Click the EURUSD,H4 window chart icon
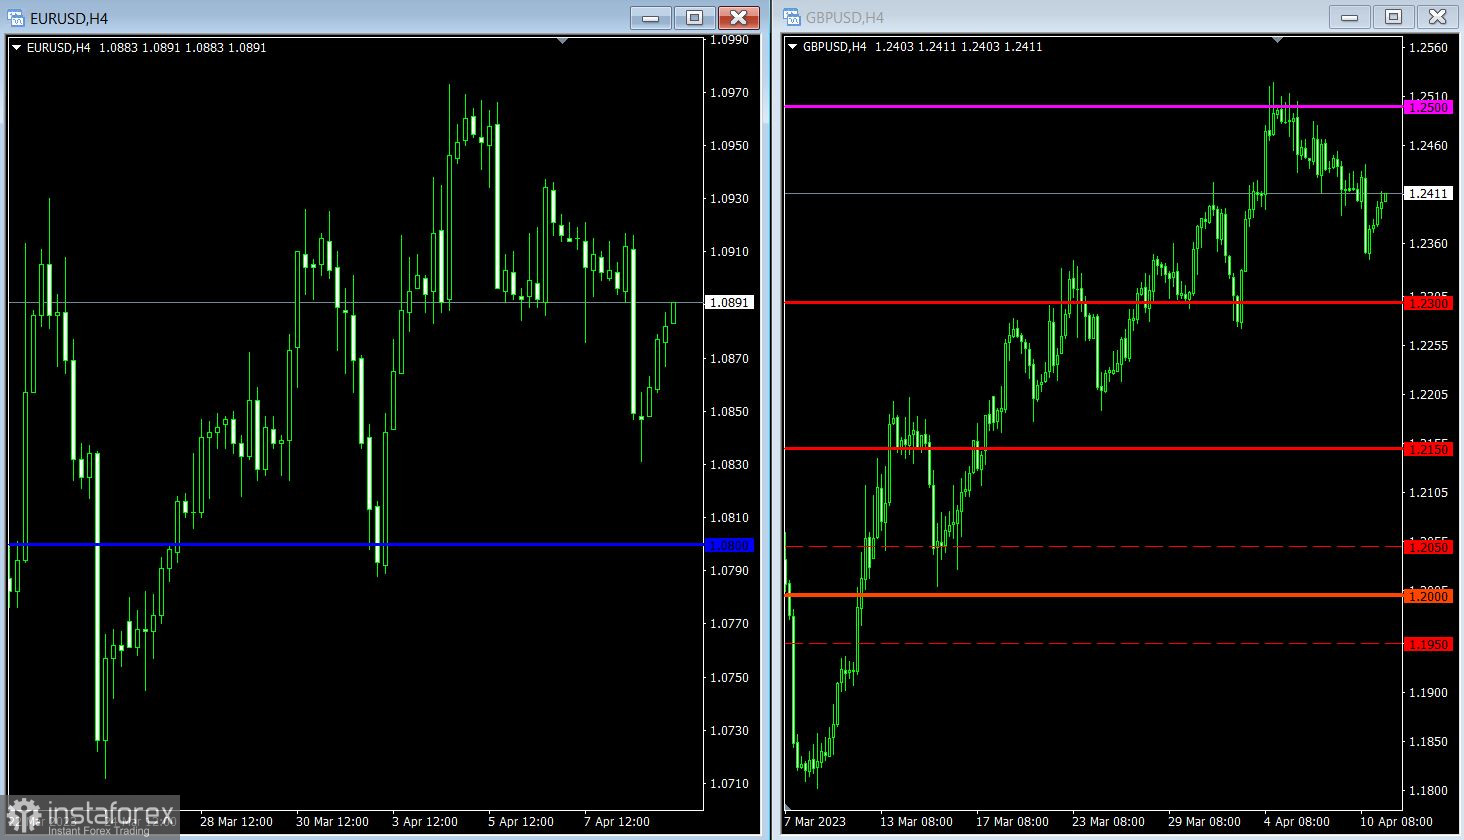Viewport: 1464px width, 840px height. click(17, 18)
